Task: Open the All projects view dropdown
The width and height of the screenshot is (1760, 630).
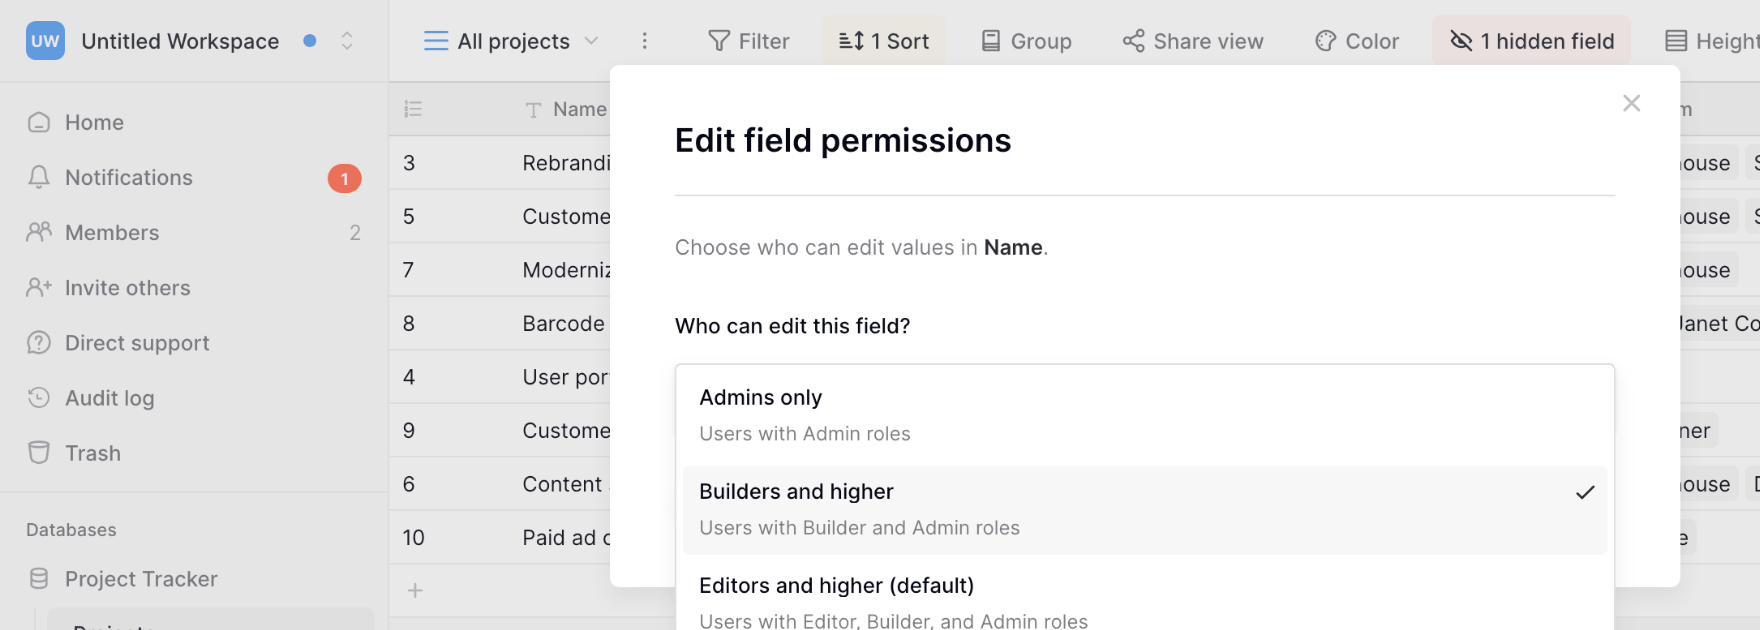Action: point(512,41)
